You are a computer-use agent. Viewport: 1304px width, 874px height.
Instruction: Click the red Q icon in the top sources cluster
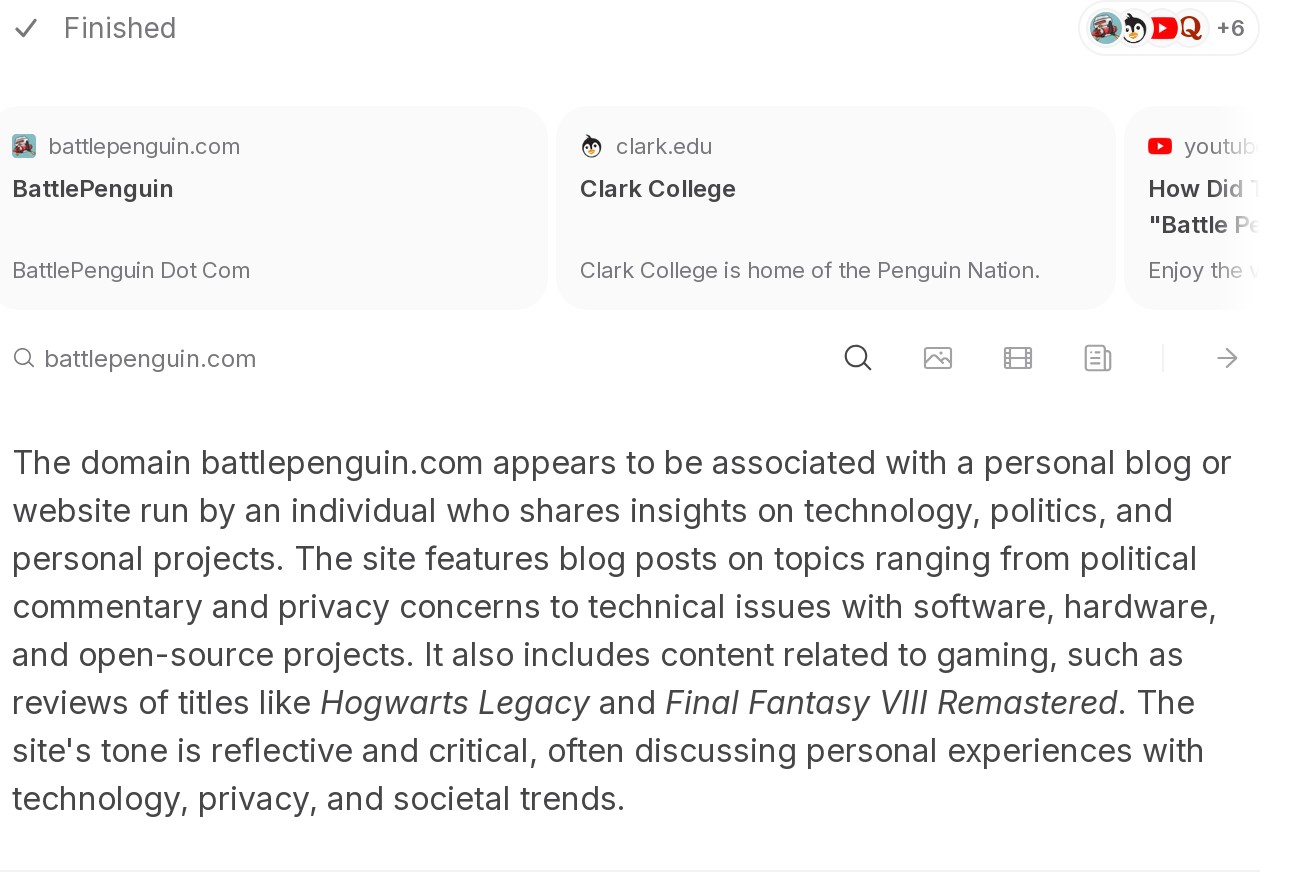[1190, 28]
